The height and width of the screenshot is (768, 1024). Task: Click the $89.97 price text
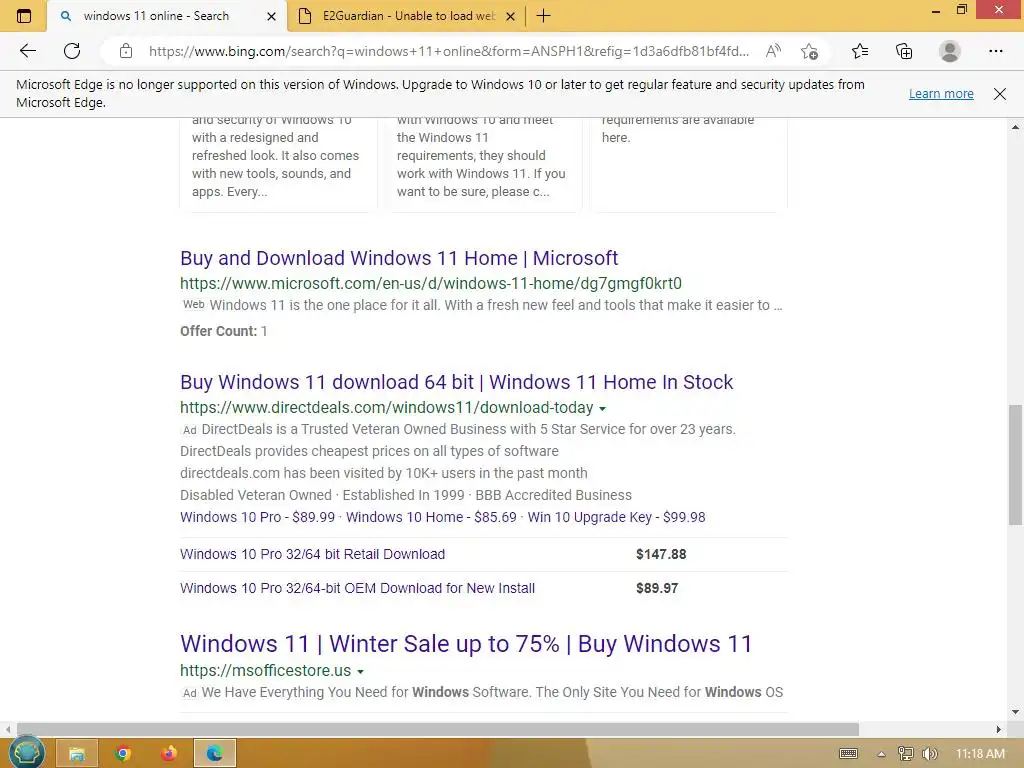657,588
